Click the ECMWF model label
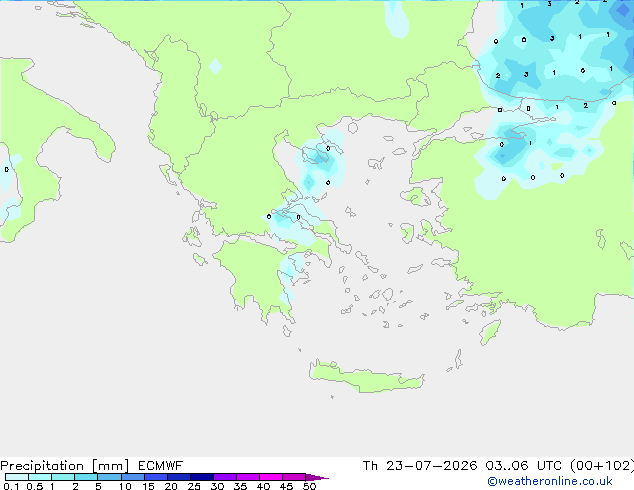This screenshot has width=634, height=490. [161, 466]
